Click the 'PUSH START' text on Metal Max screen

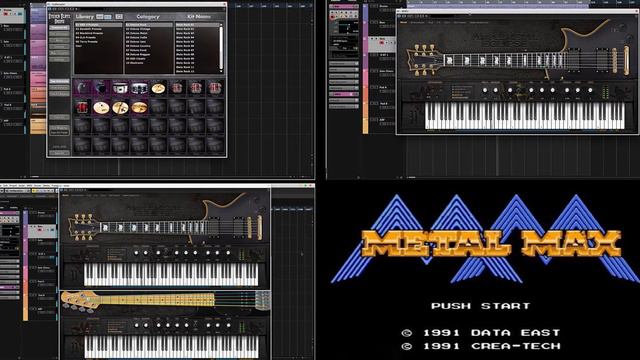pyautogui.click(x=480, y=306)
